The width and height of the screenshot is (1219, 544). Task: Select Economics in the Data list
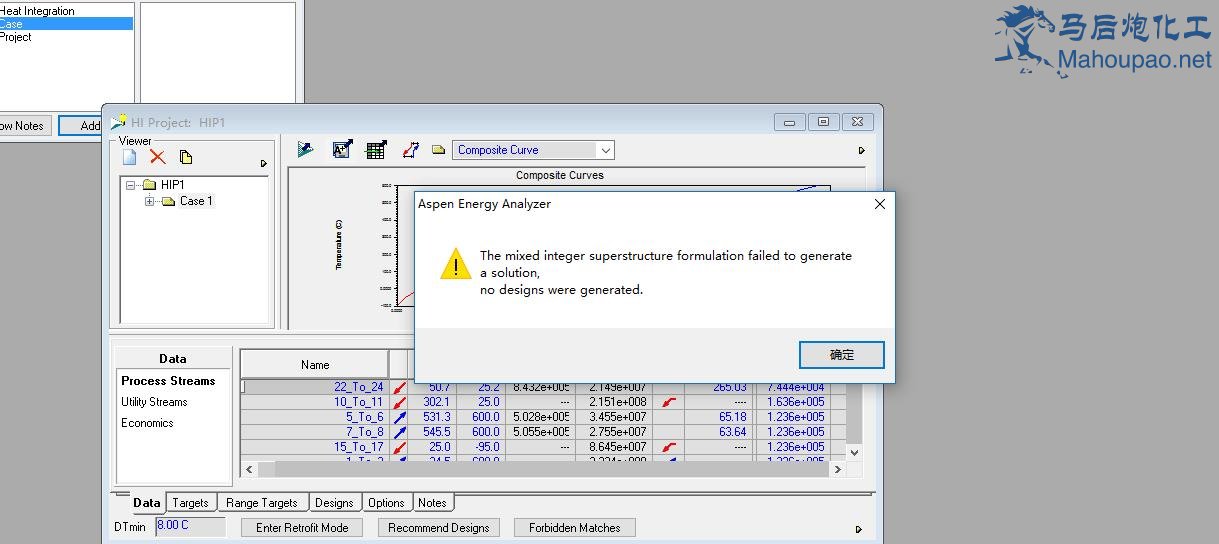[x=147, y=423]
